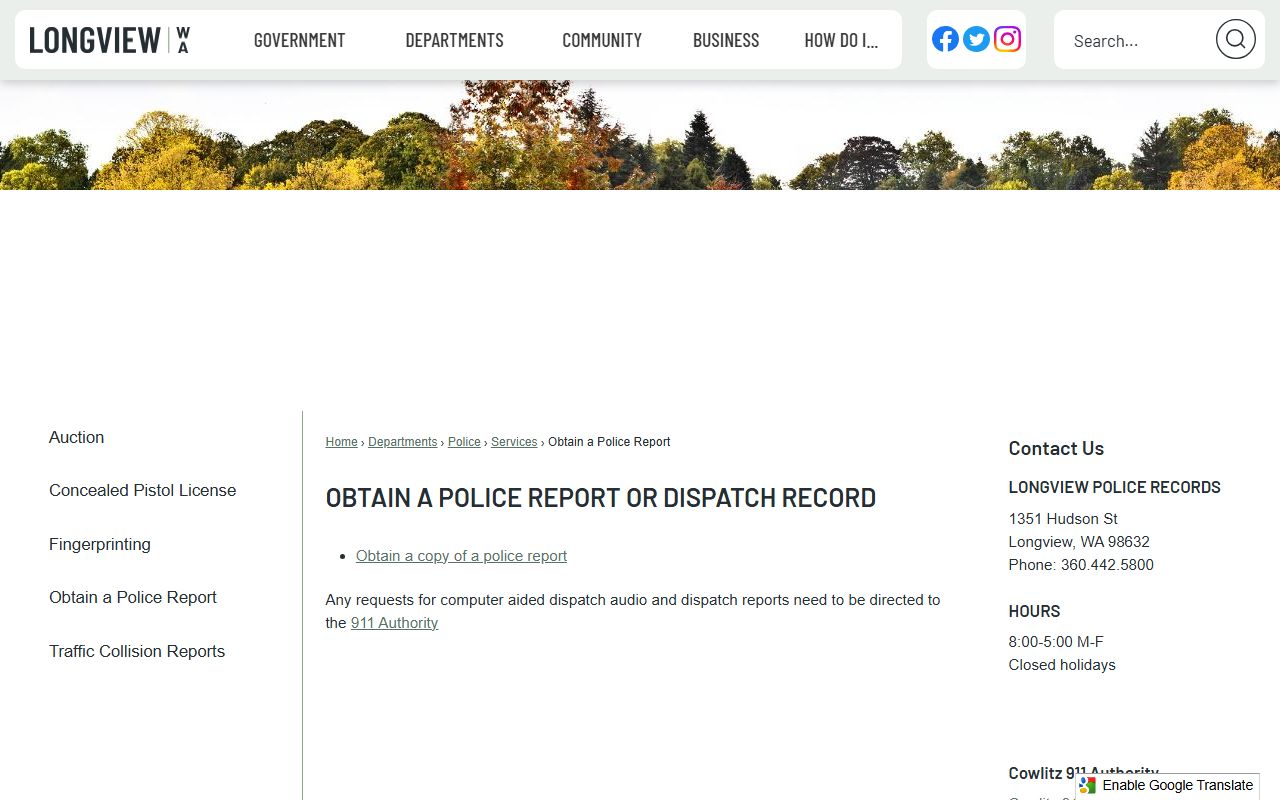Open Longview's Facebook page icon
Viewport: 1280px width, 800px height.
point(945,39)
